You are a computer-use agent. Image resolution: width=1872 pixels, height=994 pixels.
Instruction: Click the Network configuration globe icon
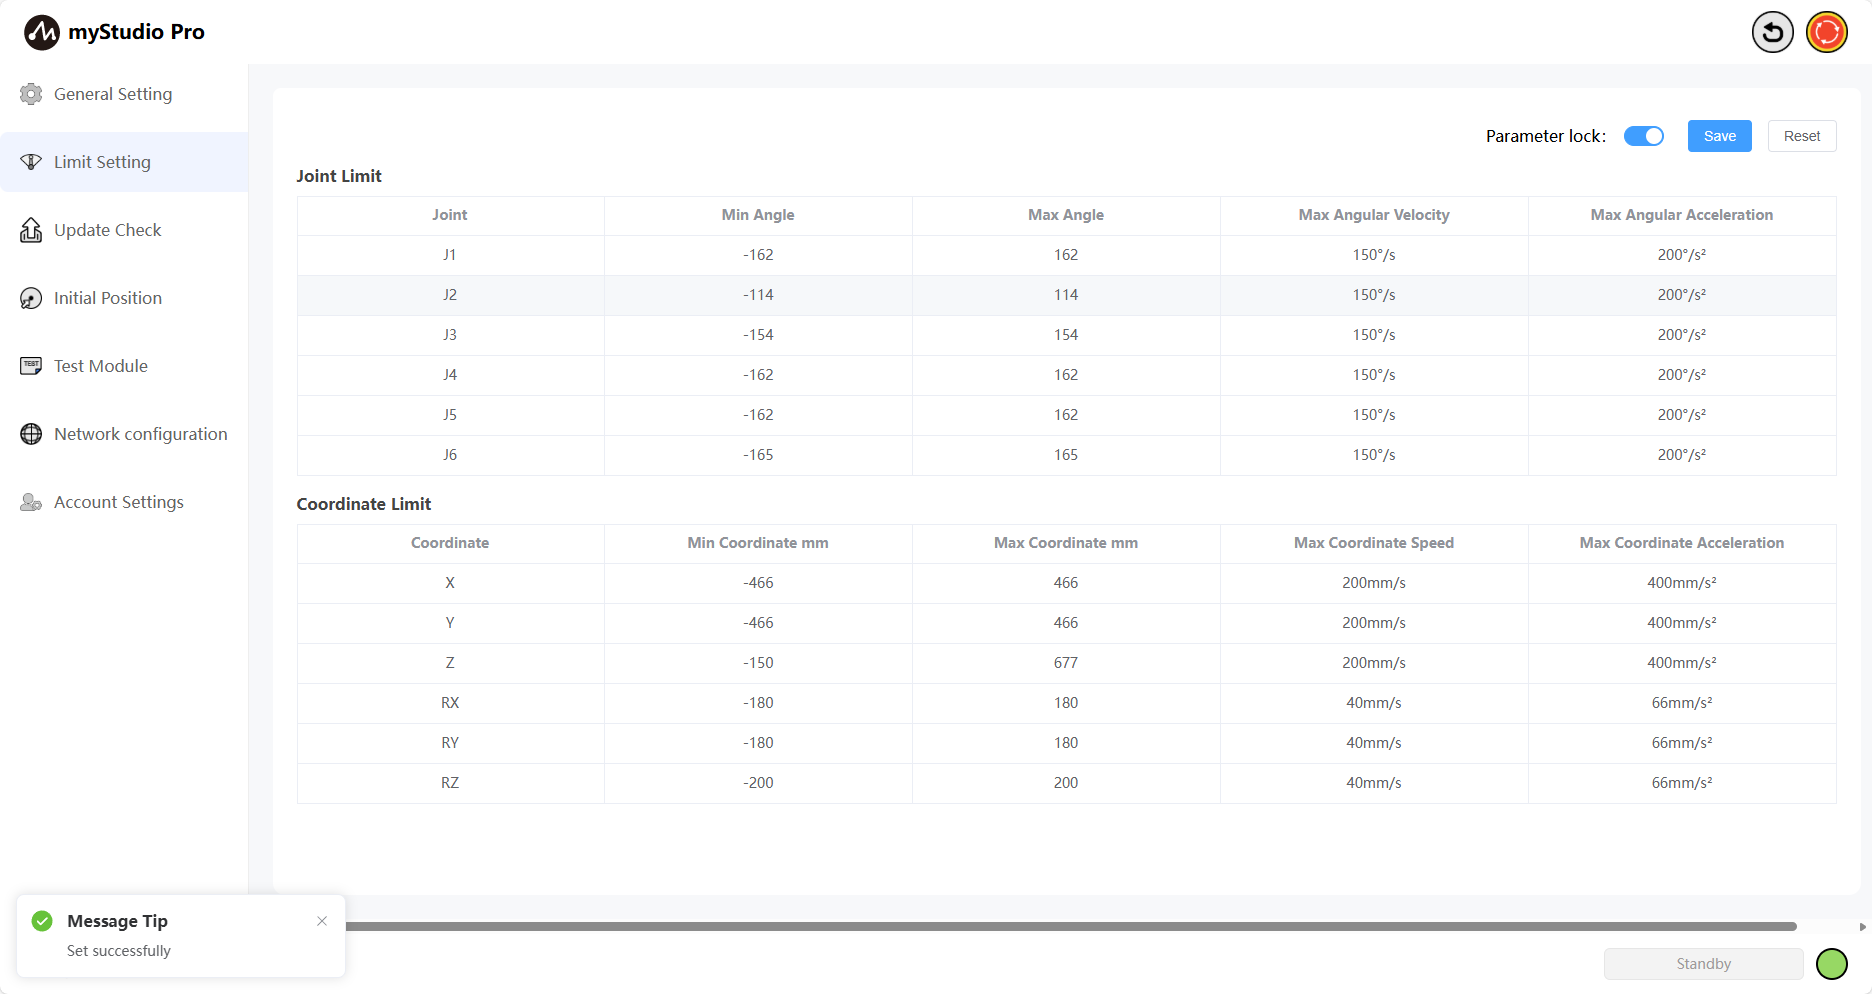coord(31,434)
